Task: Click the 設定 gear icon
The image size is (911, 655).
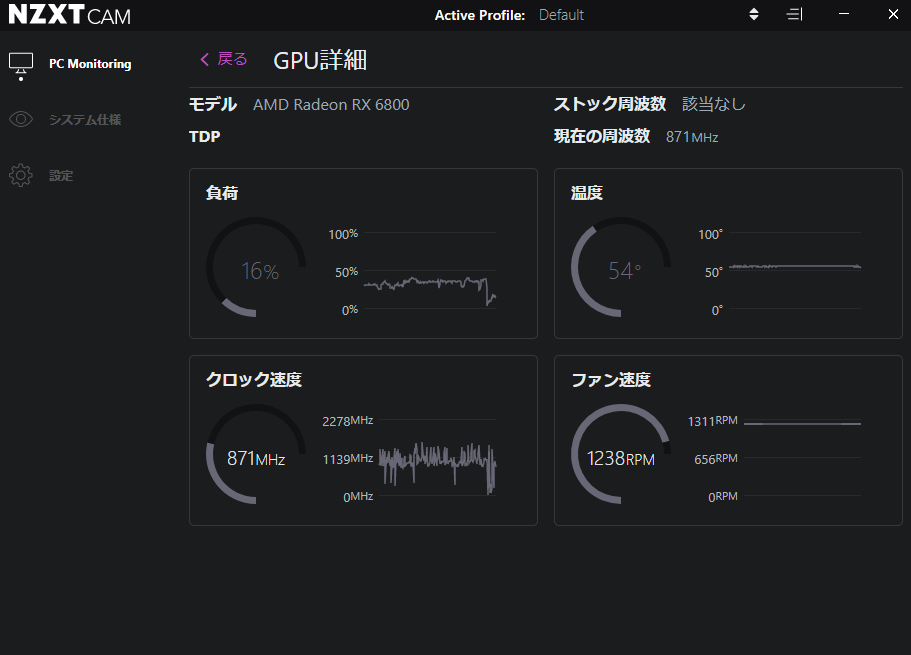Action: tap(21, 175)
